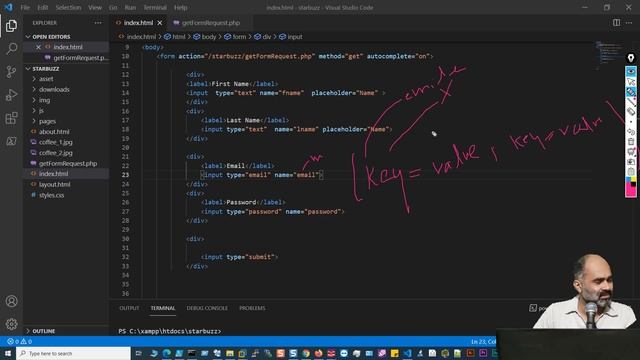Open layout.html in the file tree

click(54, 184)
